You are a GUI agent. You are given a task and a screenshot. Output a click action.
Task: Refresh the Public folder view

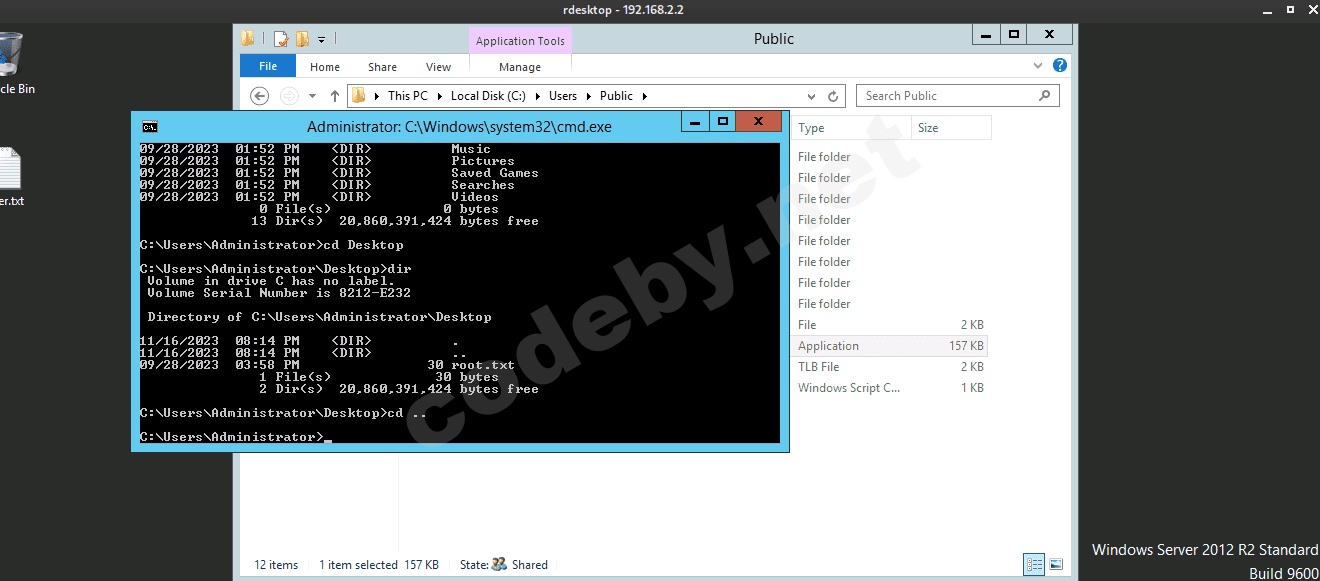(x=833, y=96)
